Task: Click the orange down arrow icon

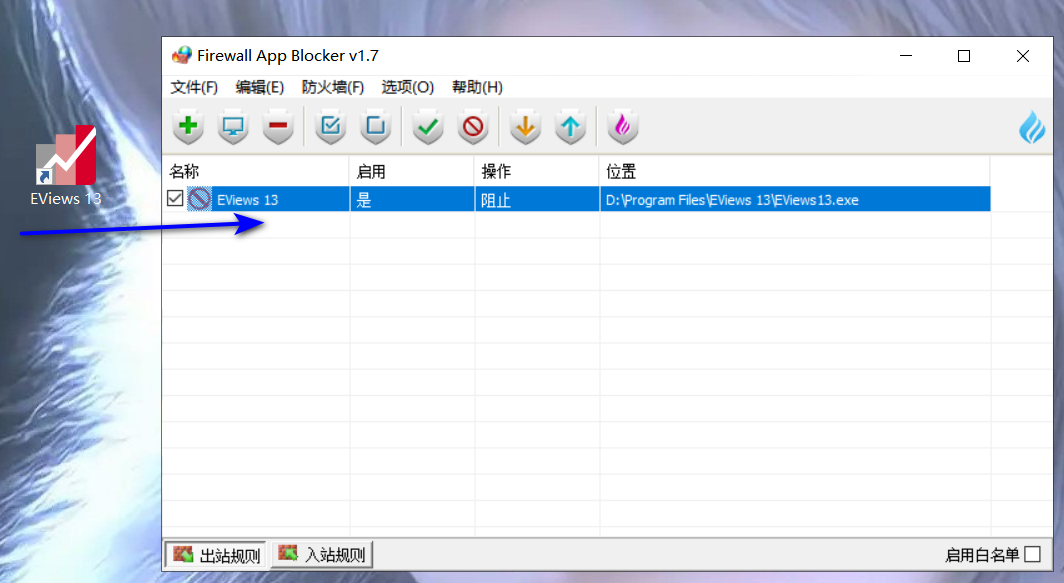Action: point(525,126)
